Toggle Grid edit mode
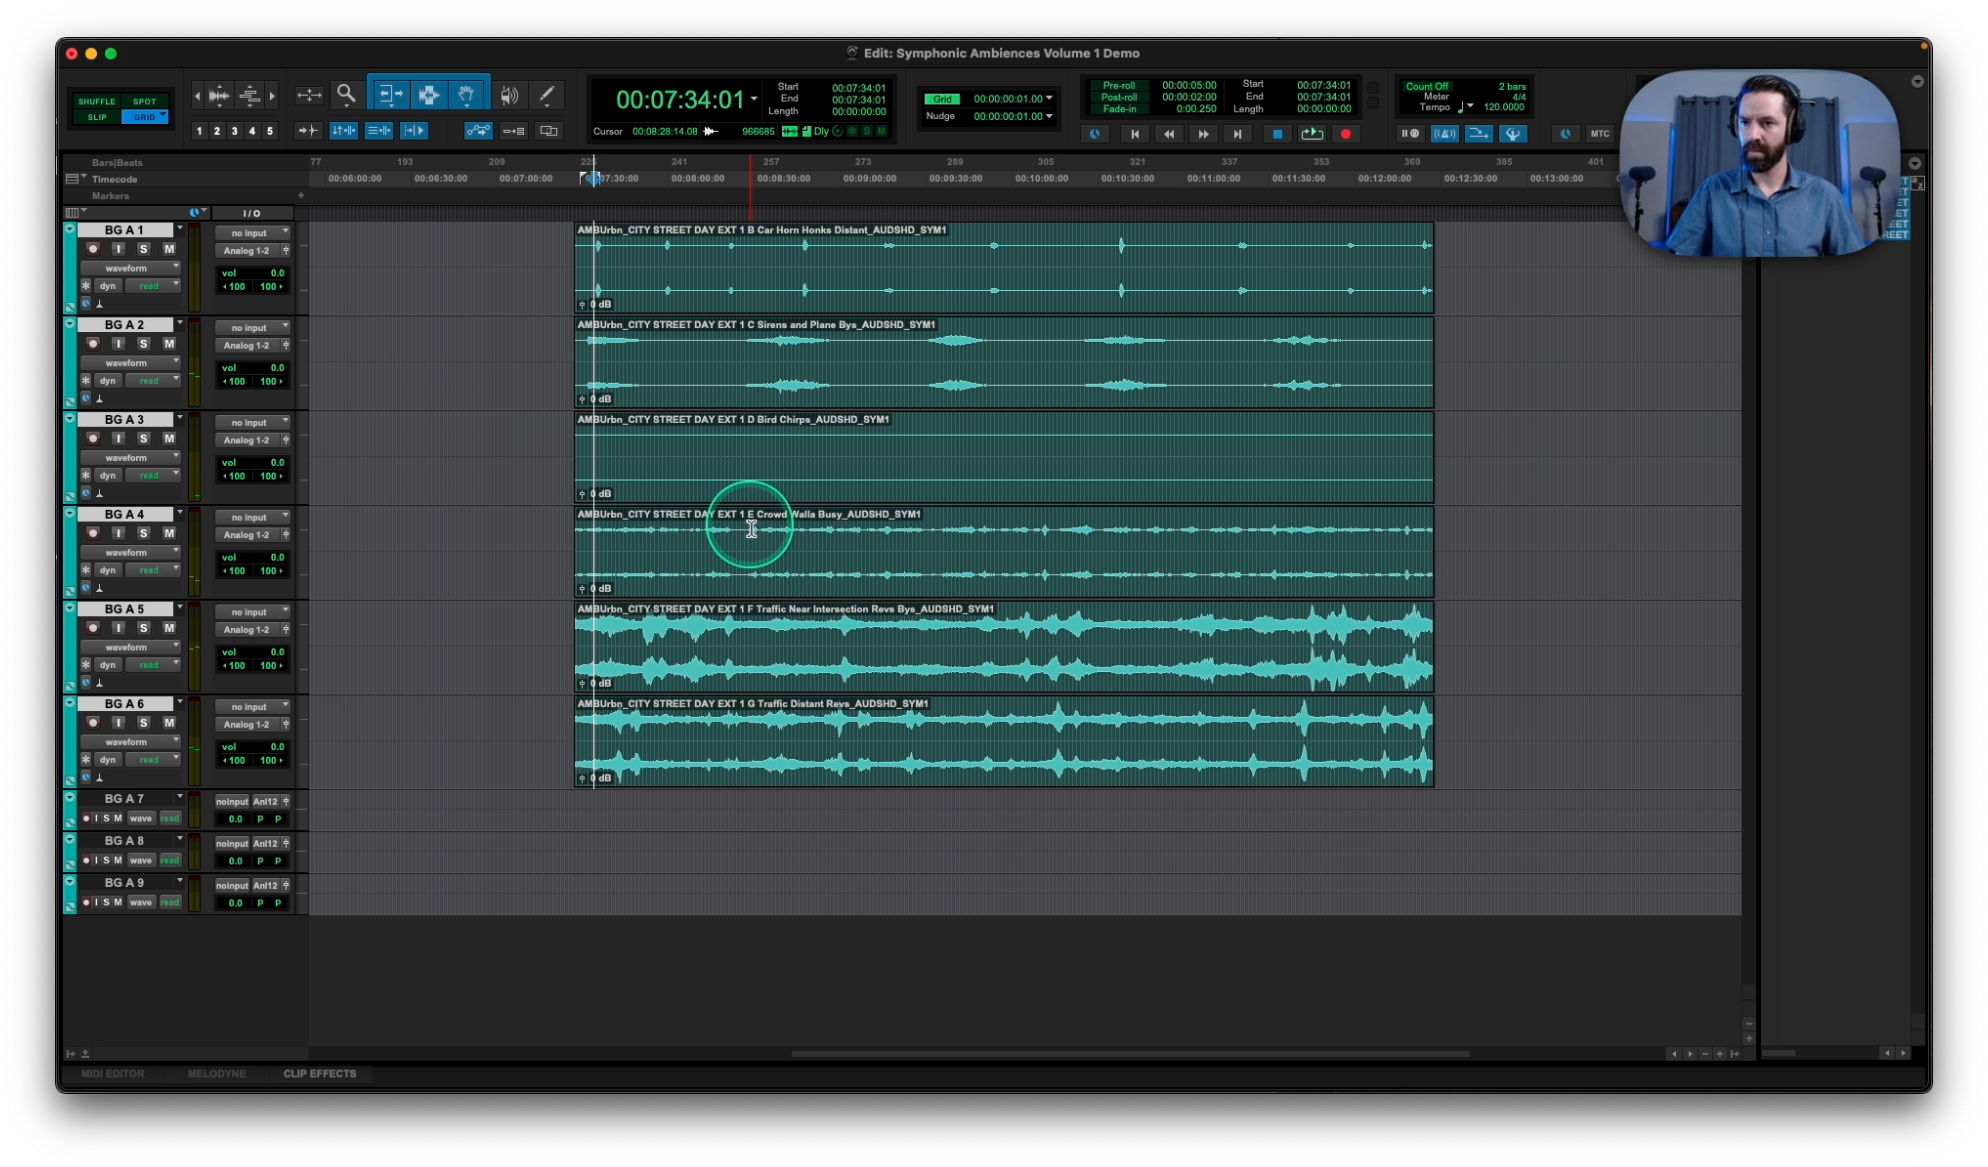 pyautogui.click(x=144, y=117)
